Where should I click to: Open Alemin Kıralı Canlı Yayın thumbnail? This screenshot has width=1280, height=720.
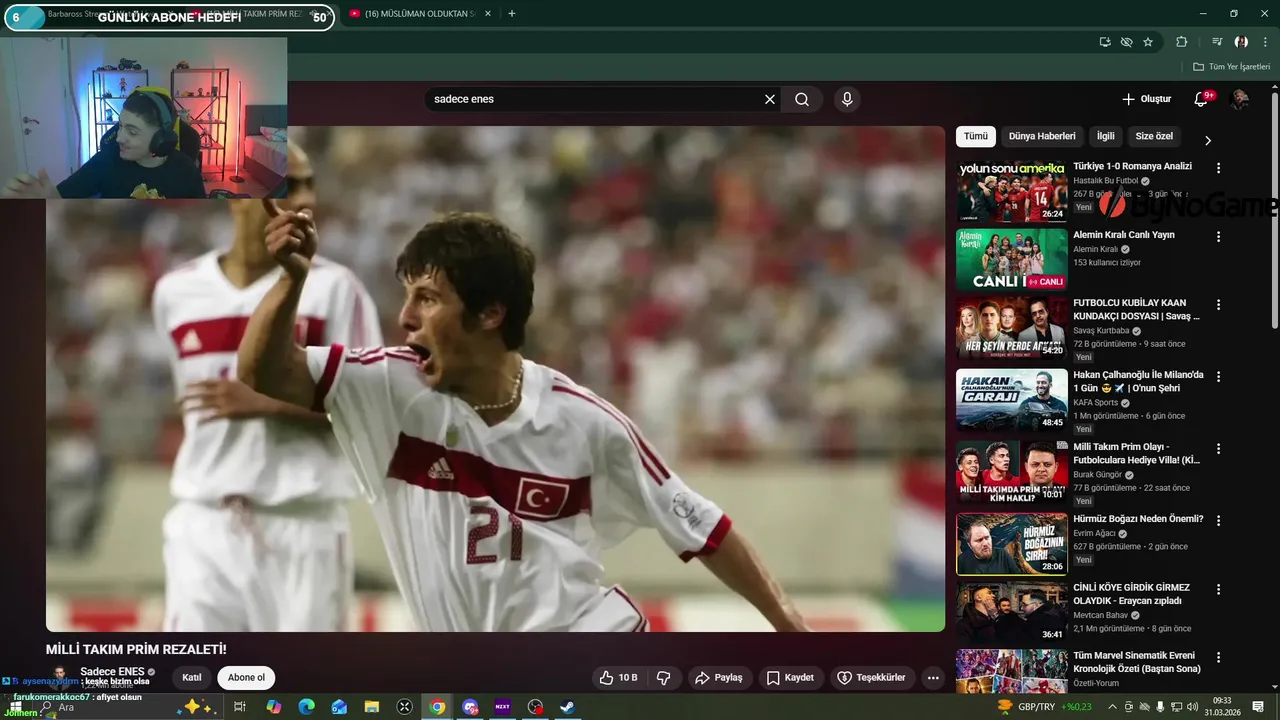[x=1011, y=259]
